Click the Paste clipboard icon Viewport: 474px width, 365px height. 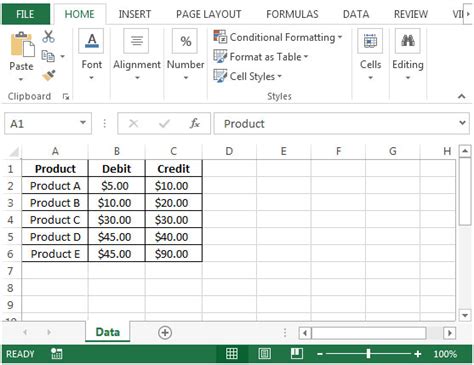[x=22, y=44]
